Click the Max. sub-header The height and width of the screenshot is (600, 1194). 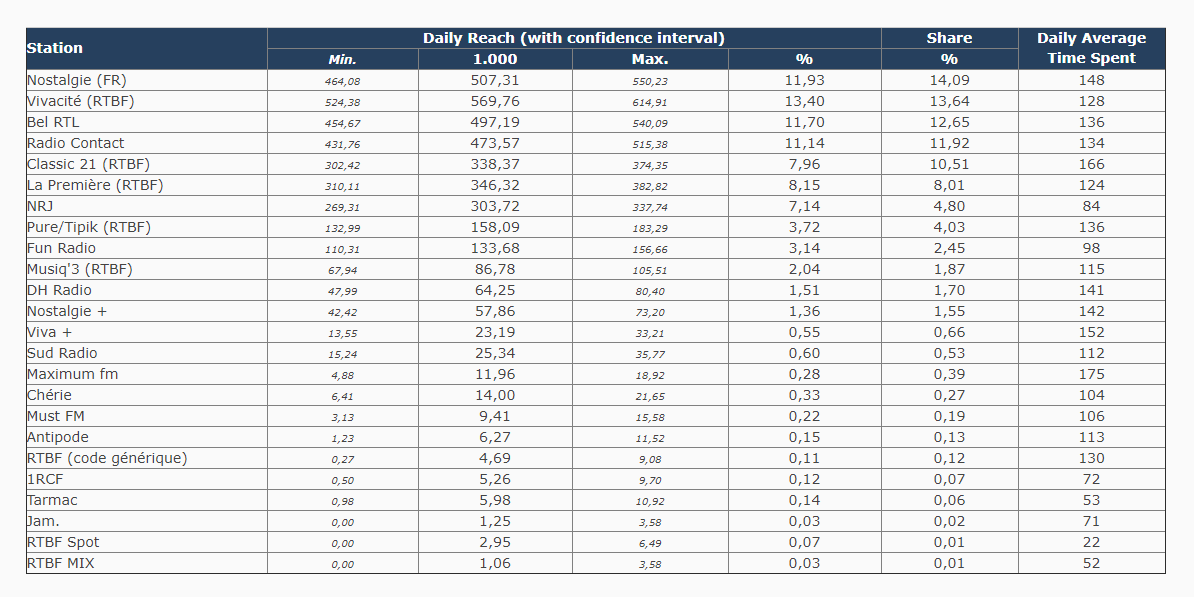[650, 59]
